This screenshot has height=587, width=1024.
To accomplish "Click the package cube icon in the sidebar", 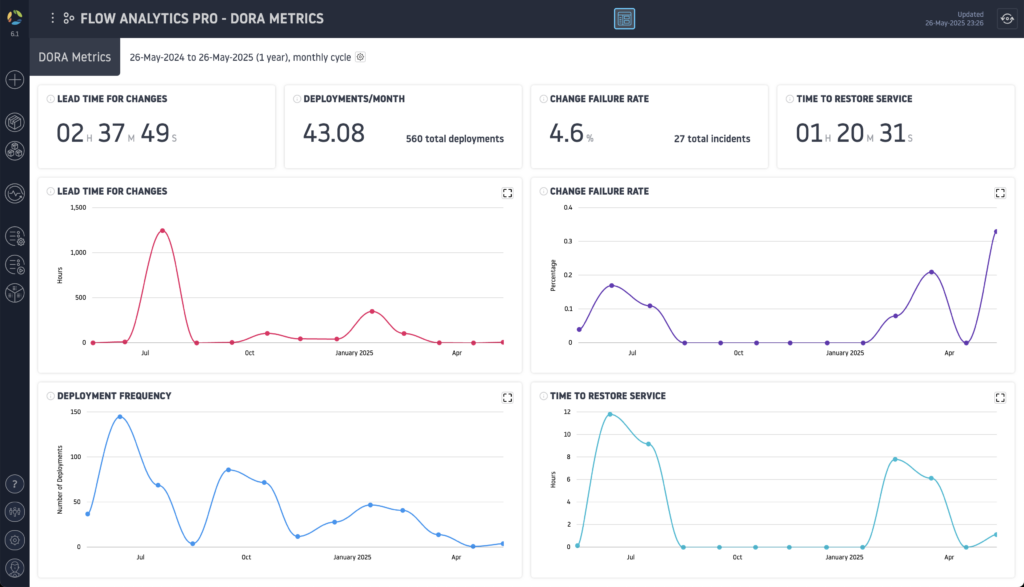I will click(x=15, y=122).
